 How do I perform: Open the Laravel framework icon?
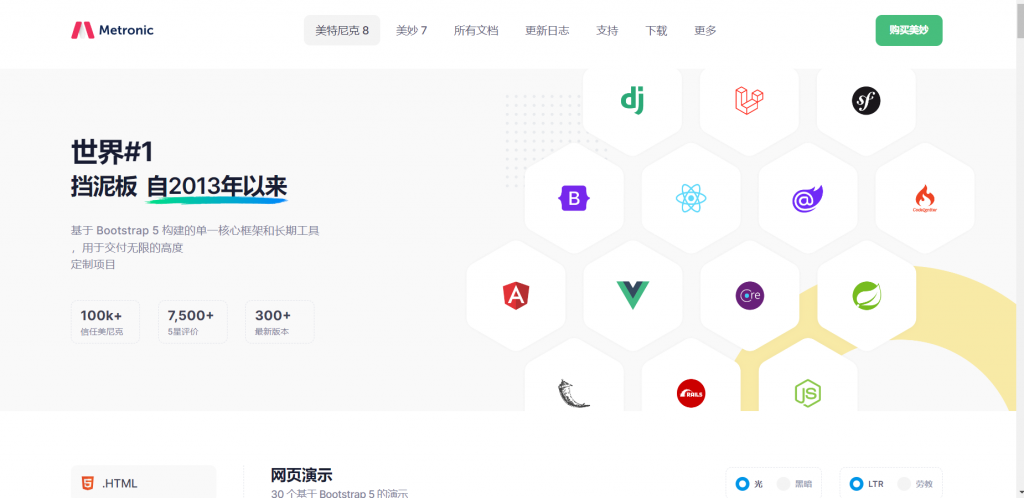click(749, 99)
